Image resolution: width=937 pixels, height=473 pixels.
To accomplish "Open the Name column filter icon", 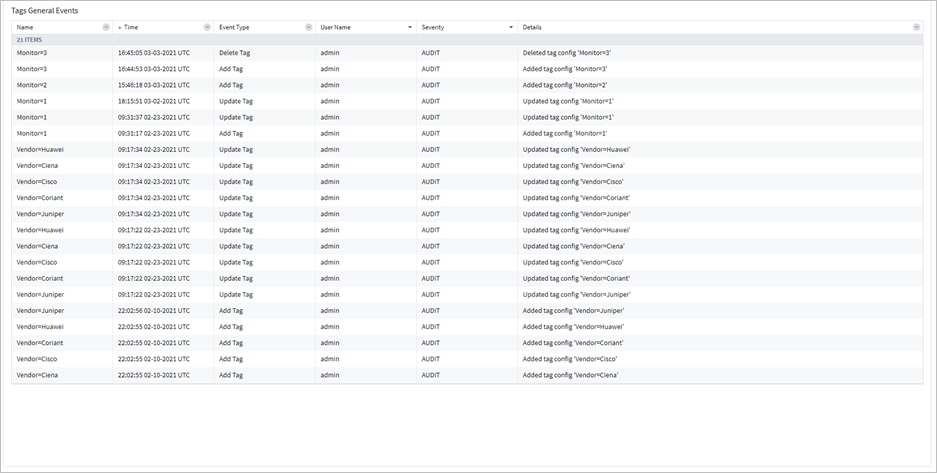I will (x=106, y=27).
